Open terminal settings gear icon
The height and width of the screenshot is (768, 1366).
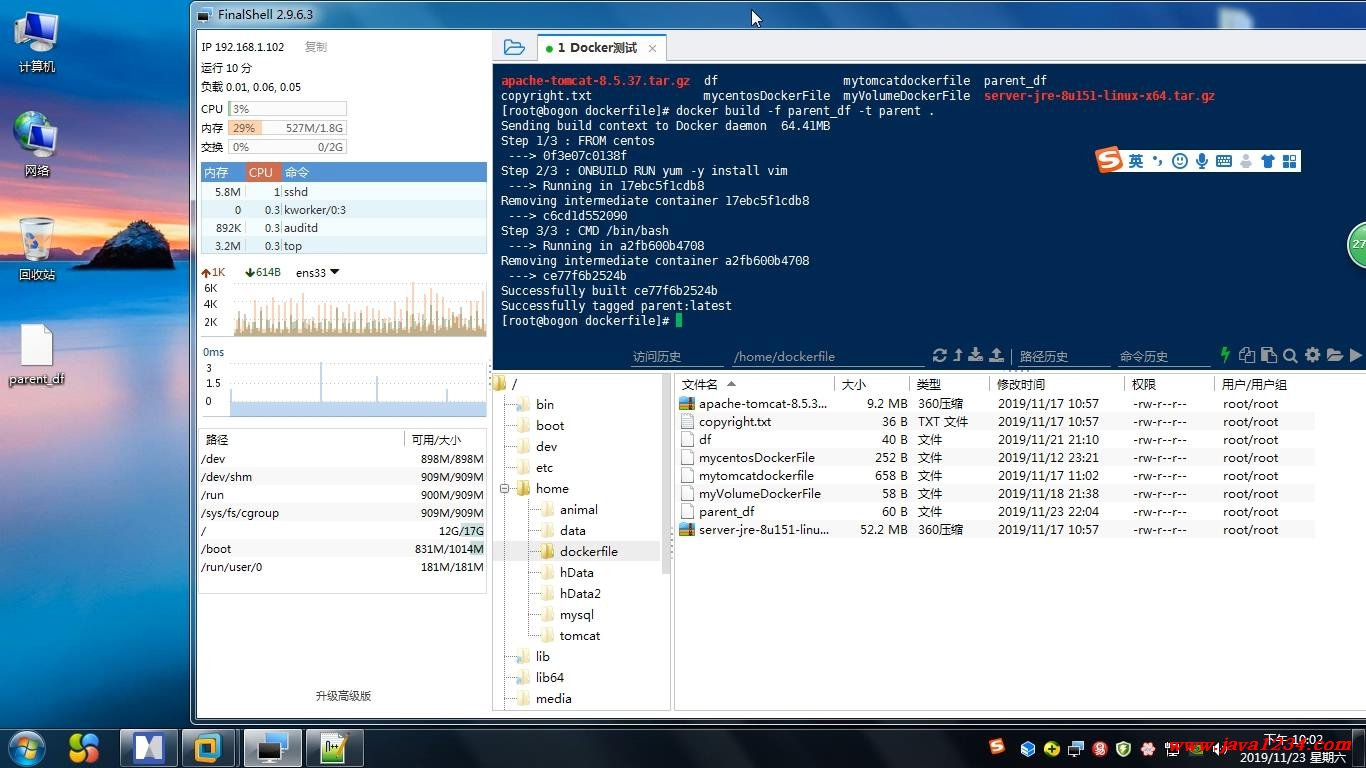point(1313,355)
